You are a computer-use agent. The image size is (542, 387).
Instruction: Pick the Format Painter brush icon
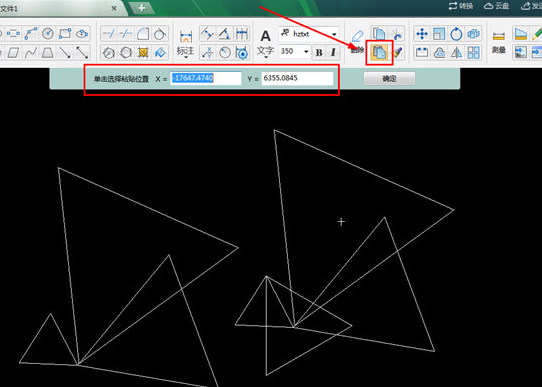pyautogui.click(x=398, y=53)
